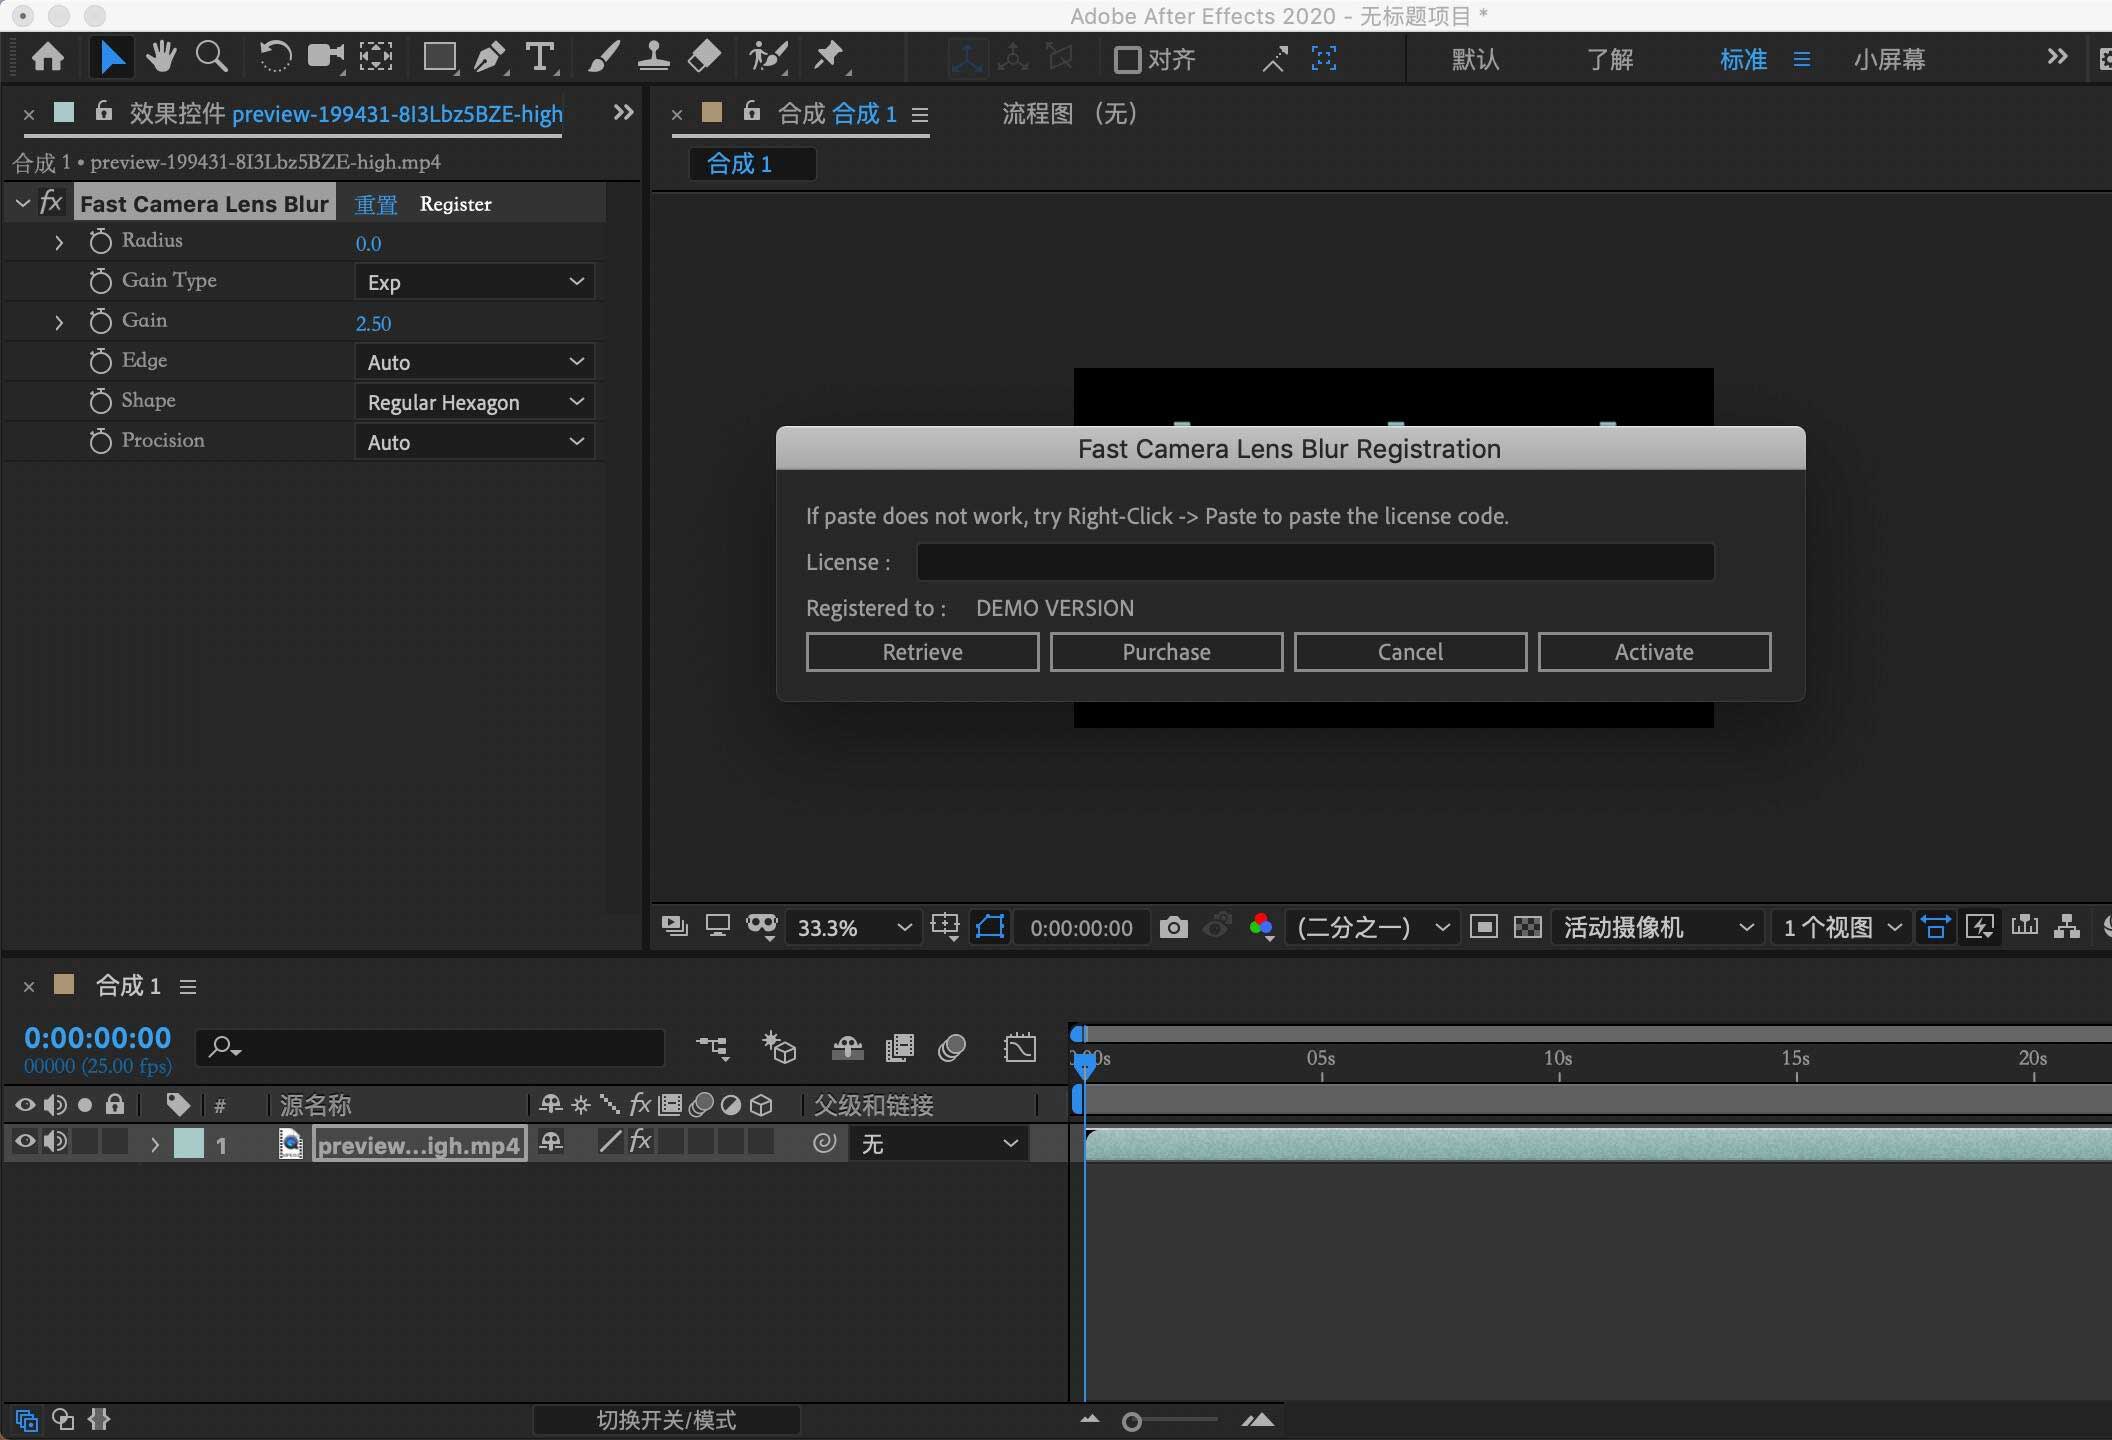
Task: Toggle mask and shape path visibility
Action: point(990,927)
